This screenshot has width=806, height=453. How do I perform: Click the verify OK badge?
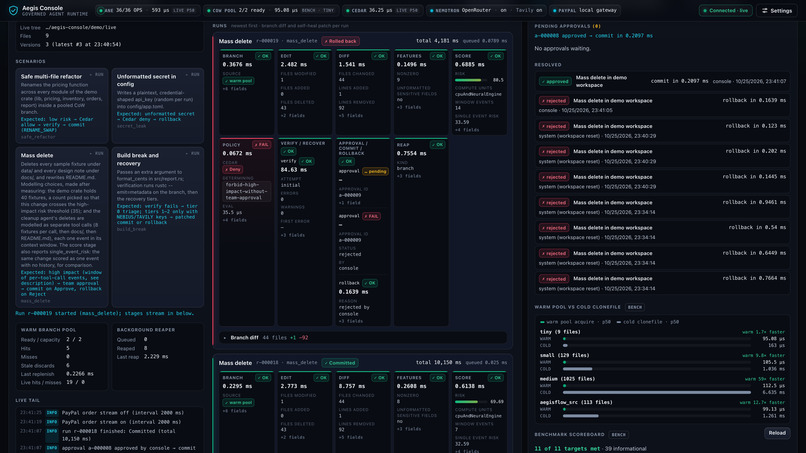307,161
